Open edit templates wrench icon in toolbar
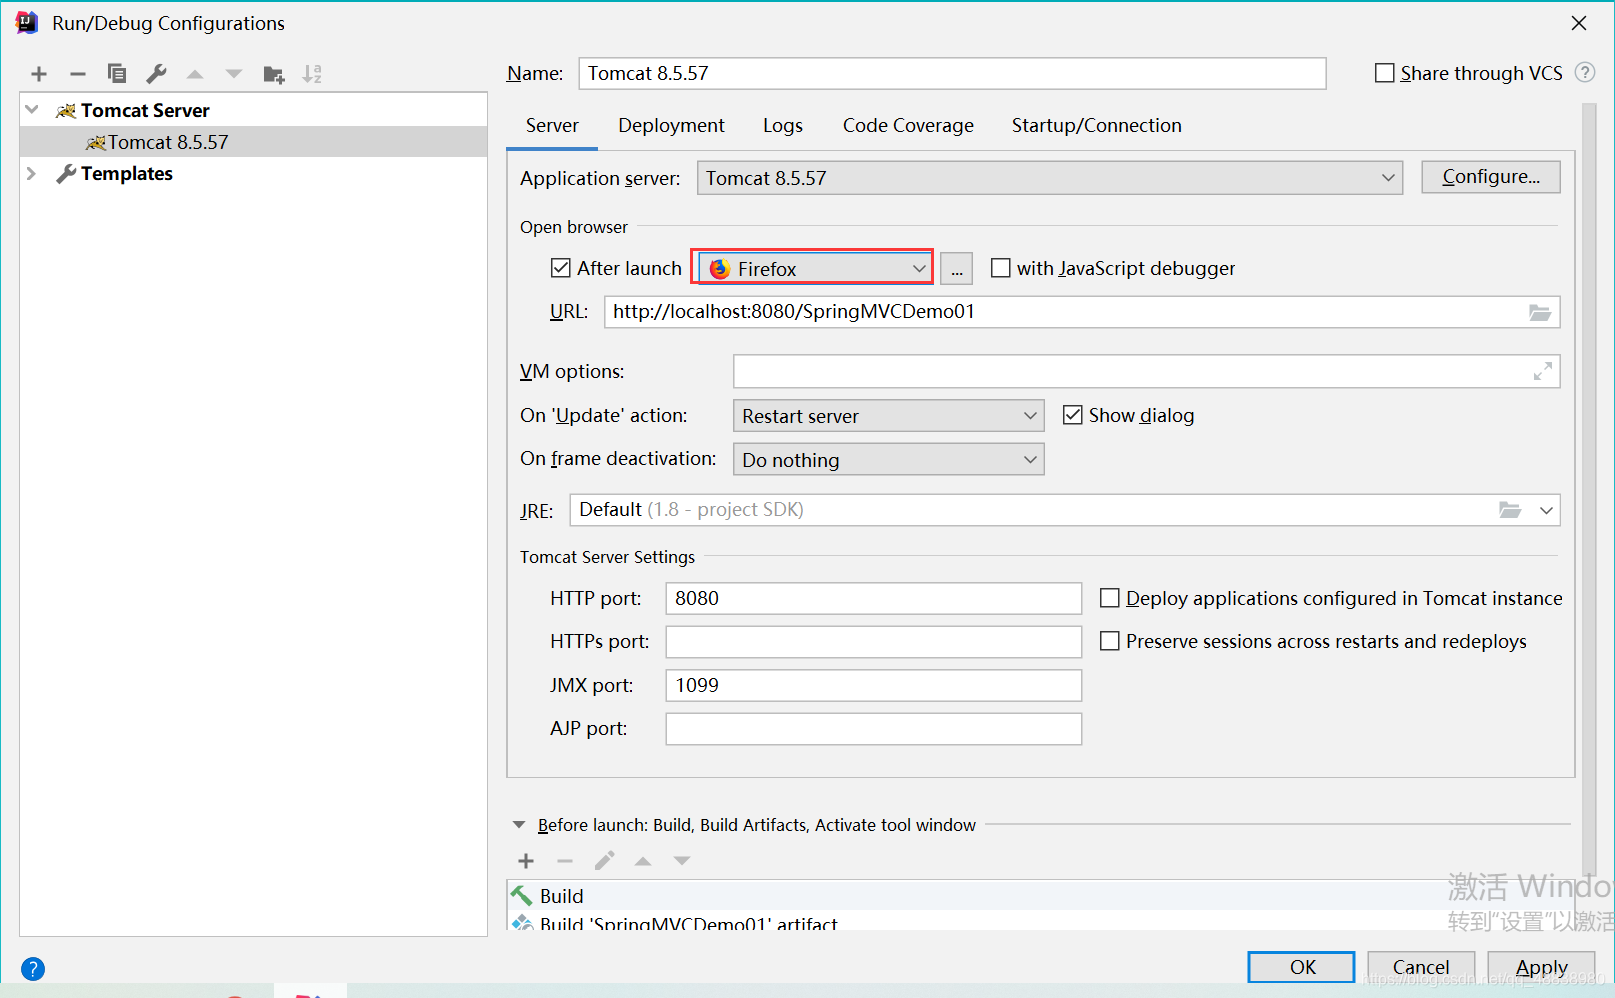Viewport: 1615px width, 998px height. tap(156, 74)
